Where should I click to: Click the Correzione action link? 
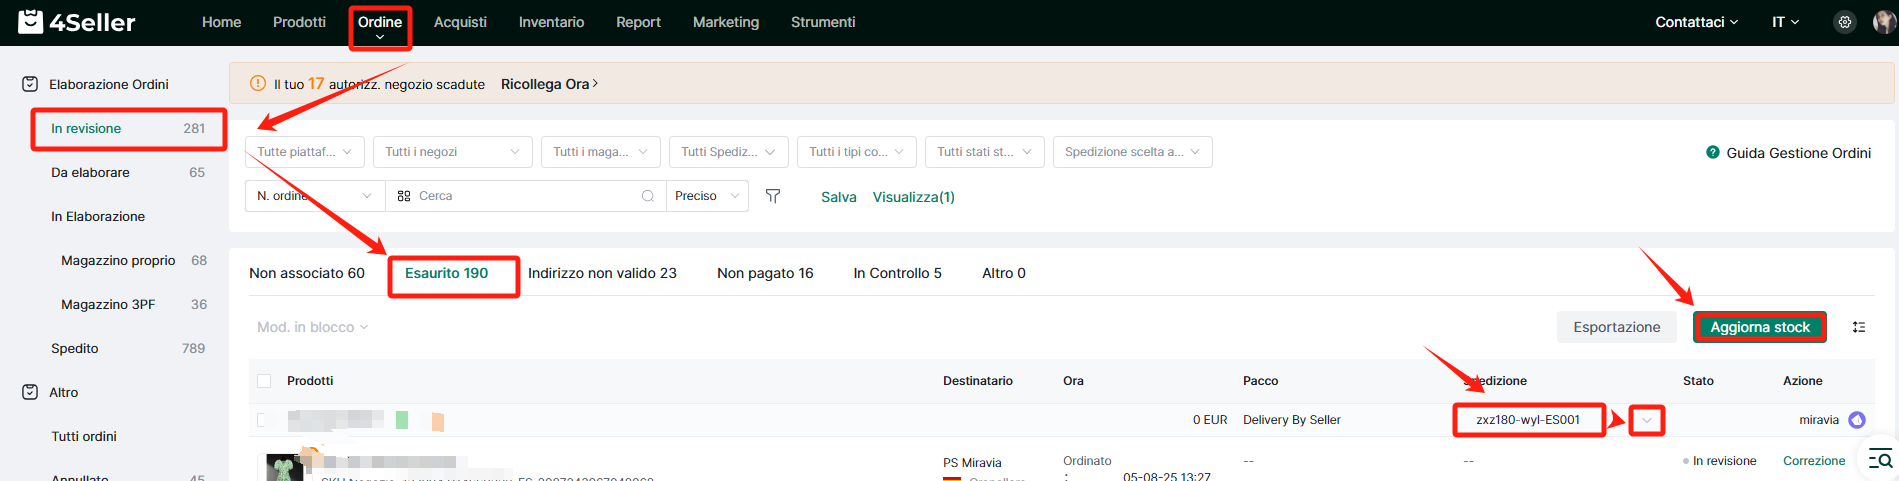coord(1814,461)
